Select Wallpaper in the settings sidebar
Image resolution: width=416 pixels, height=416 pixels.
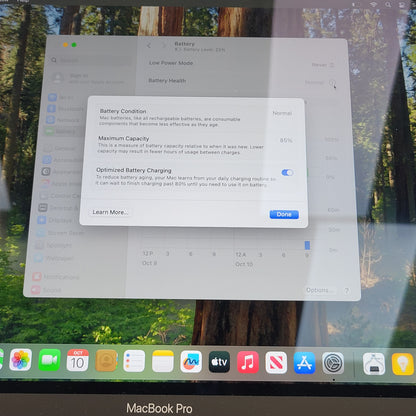(x=54, y=258)
